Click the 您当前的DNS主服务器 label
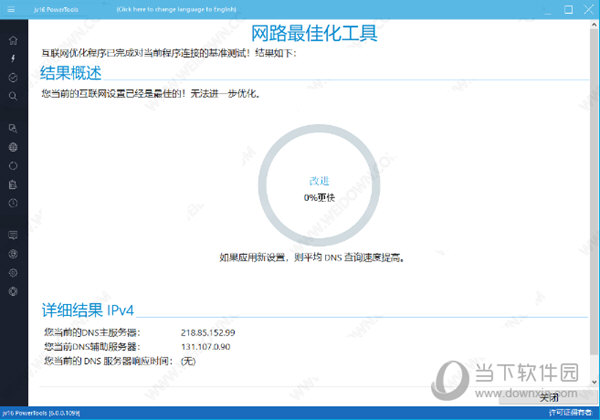Image resolution: width=600 pixels, height=420 pixels. (92, 333)
